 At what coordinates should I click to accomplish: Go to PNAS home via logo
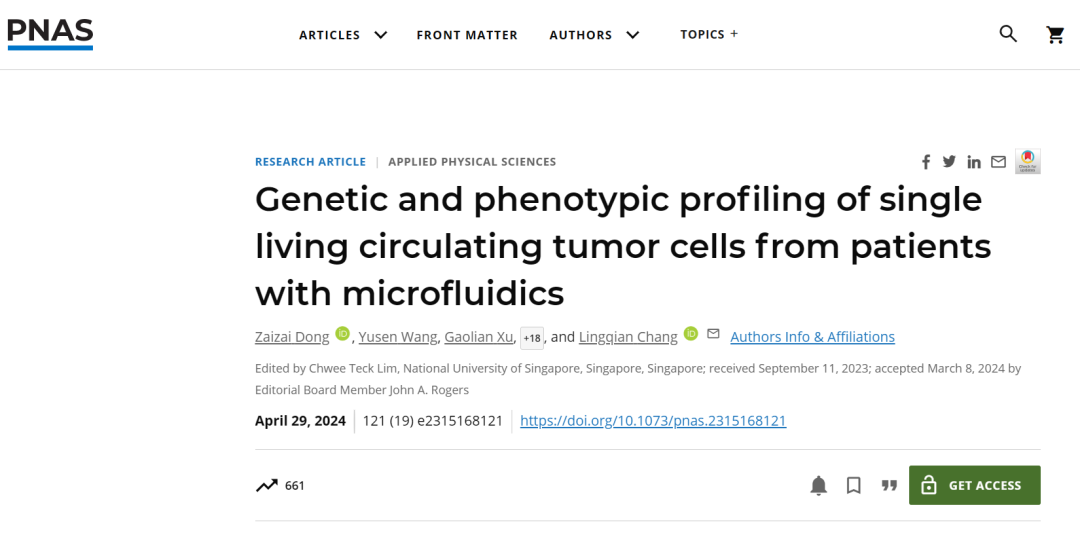tap(50, 33)
